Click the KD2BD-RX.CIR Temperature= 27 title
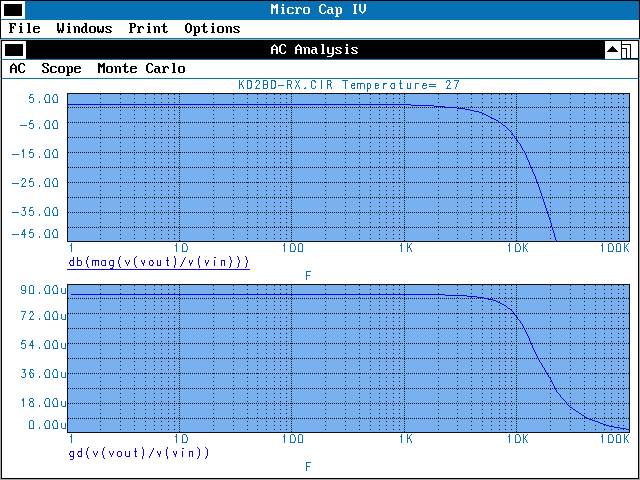The image size is (640, 480). (349, 85)
